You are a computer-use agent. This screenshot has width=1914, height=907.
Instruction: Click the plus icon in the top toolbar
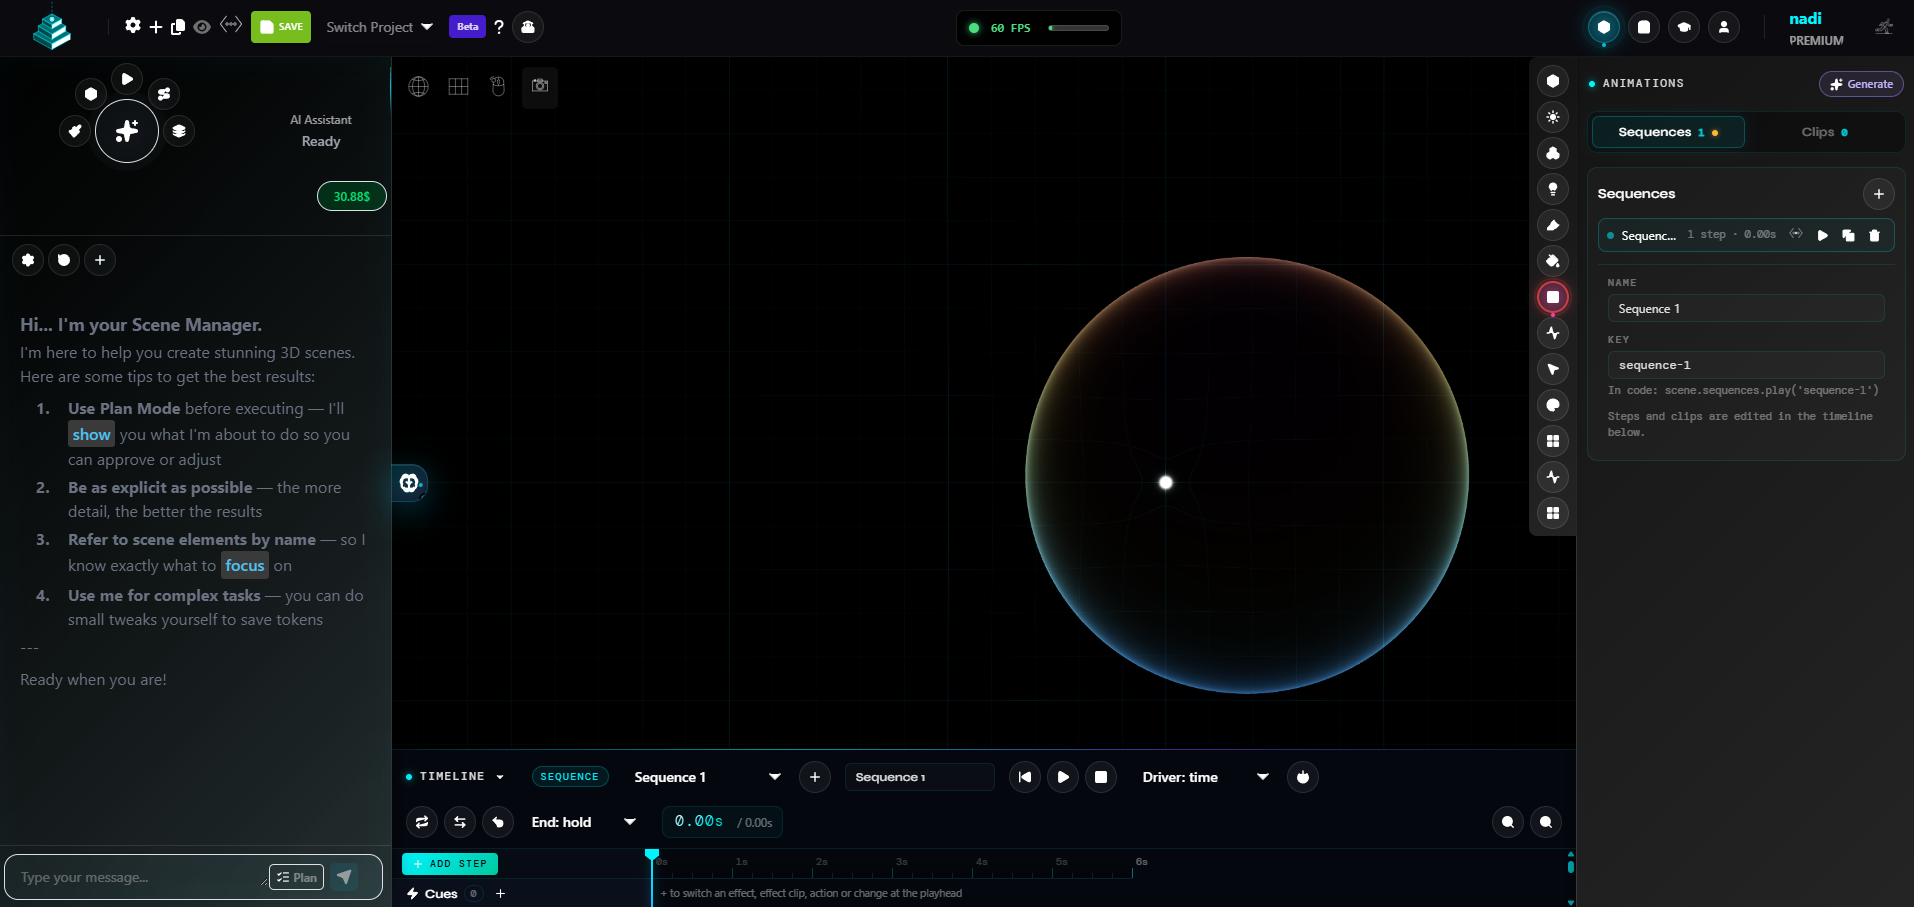(x=156, y=27)
